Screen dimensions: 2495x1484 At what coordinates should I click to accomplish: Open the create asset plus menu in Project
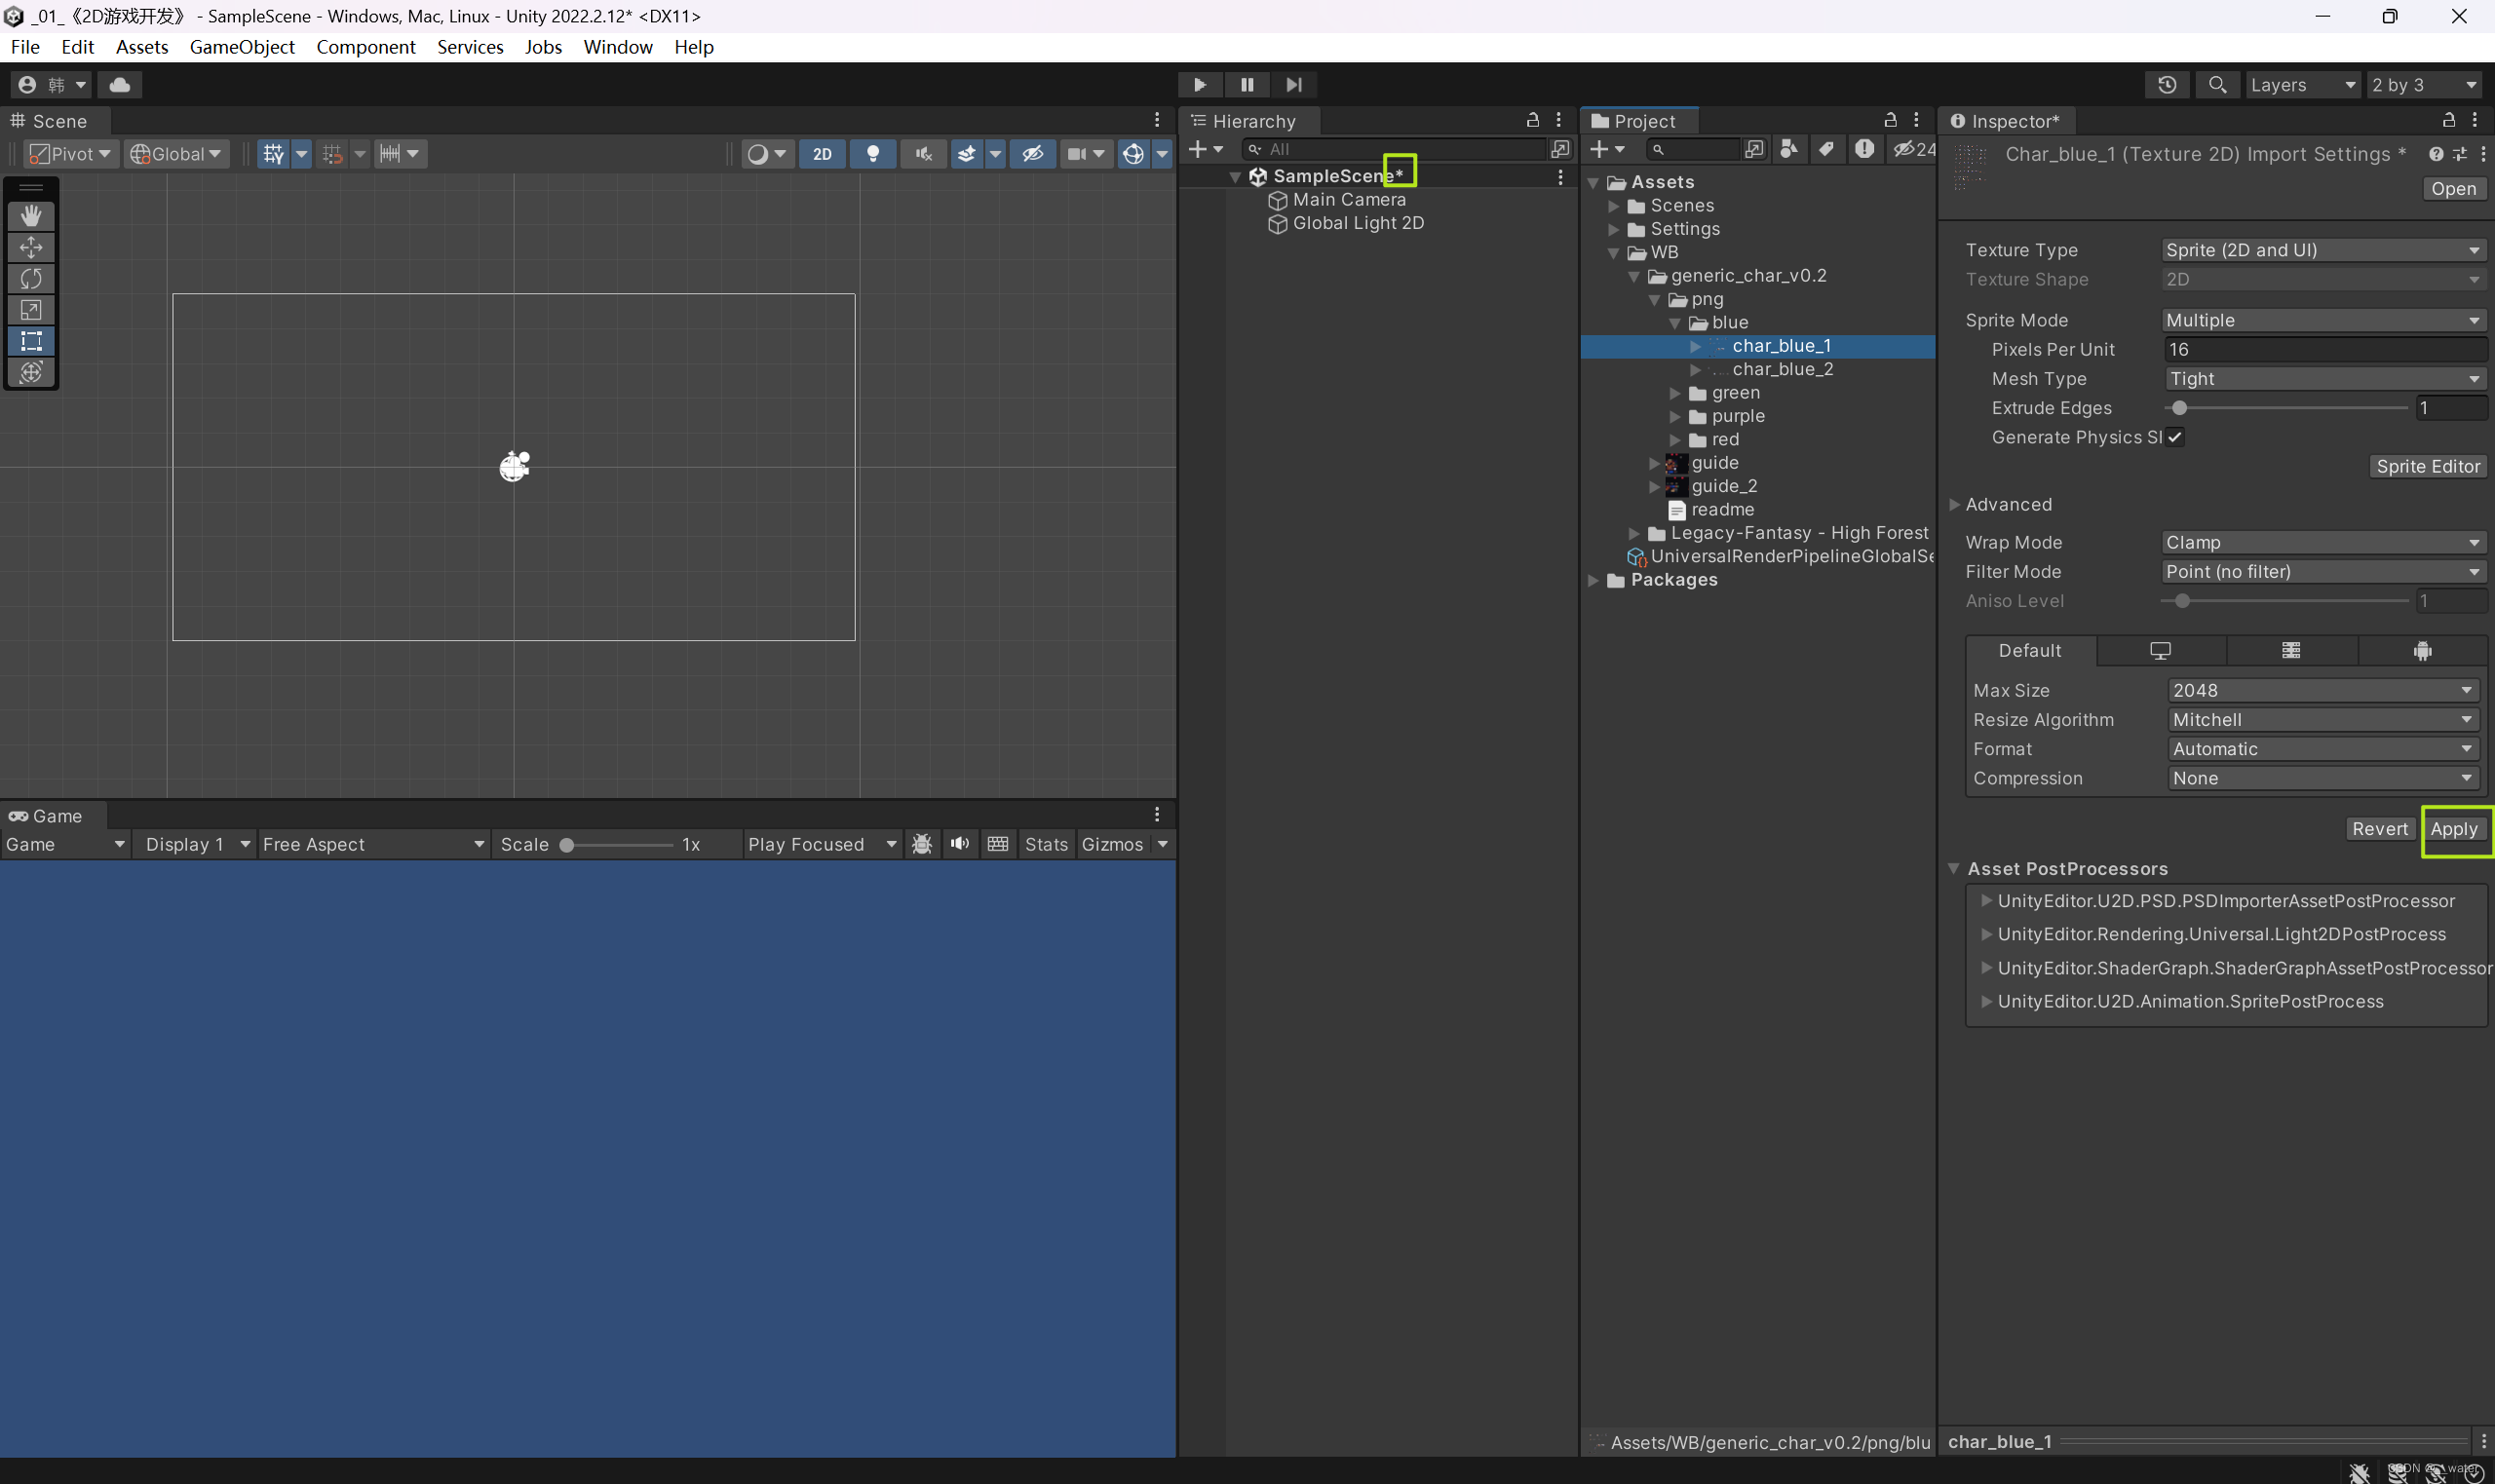click(1600, 148)
